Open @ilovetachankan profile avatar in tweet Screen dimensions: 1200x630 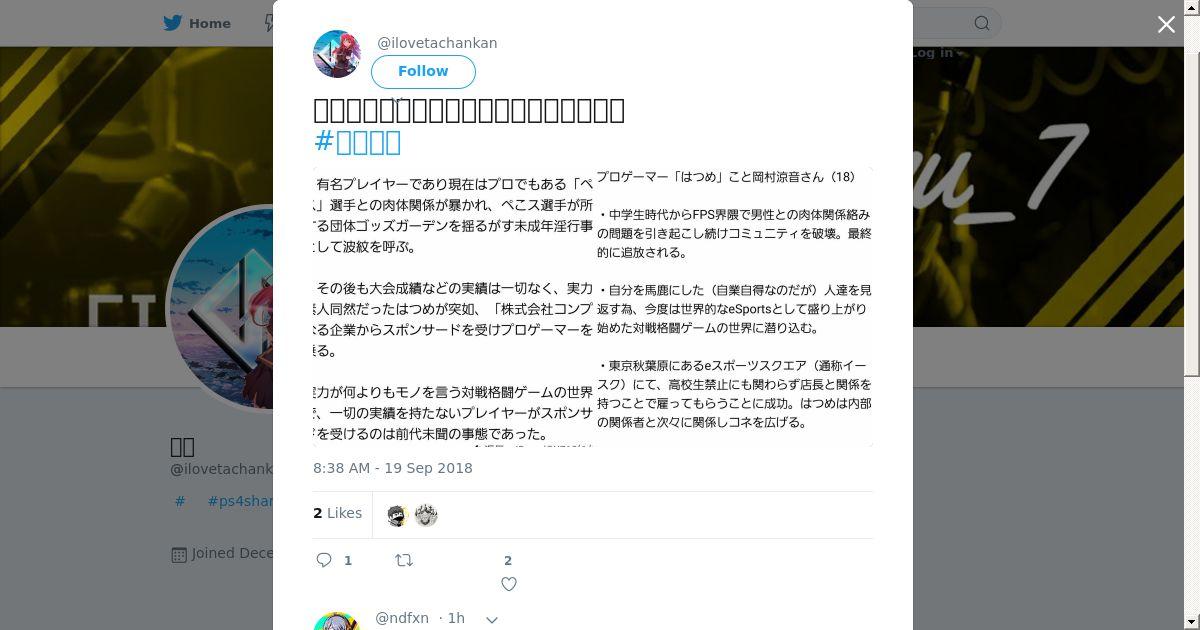click(x=337, y=54)
